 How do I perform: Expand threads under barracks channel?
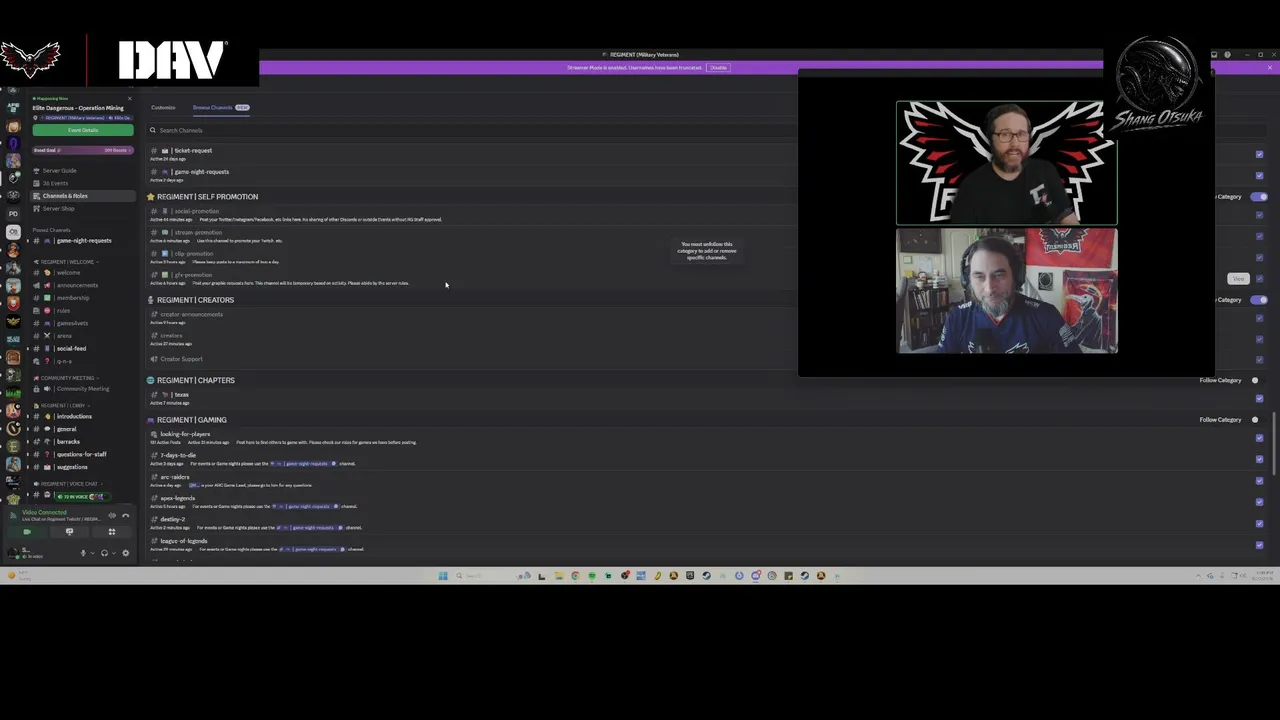tap(28, 442)
